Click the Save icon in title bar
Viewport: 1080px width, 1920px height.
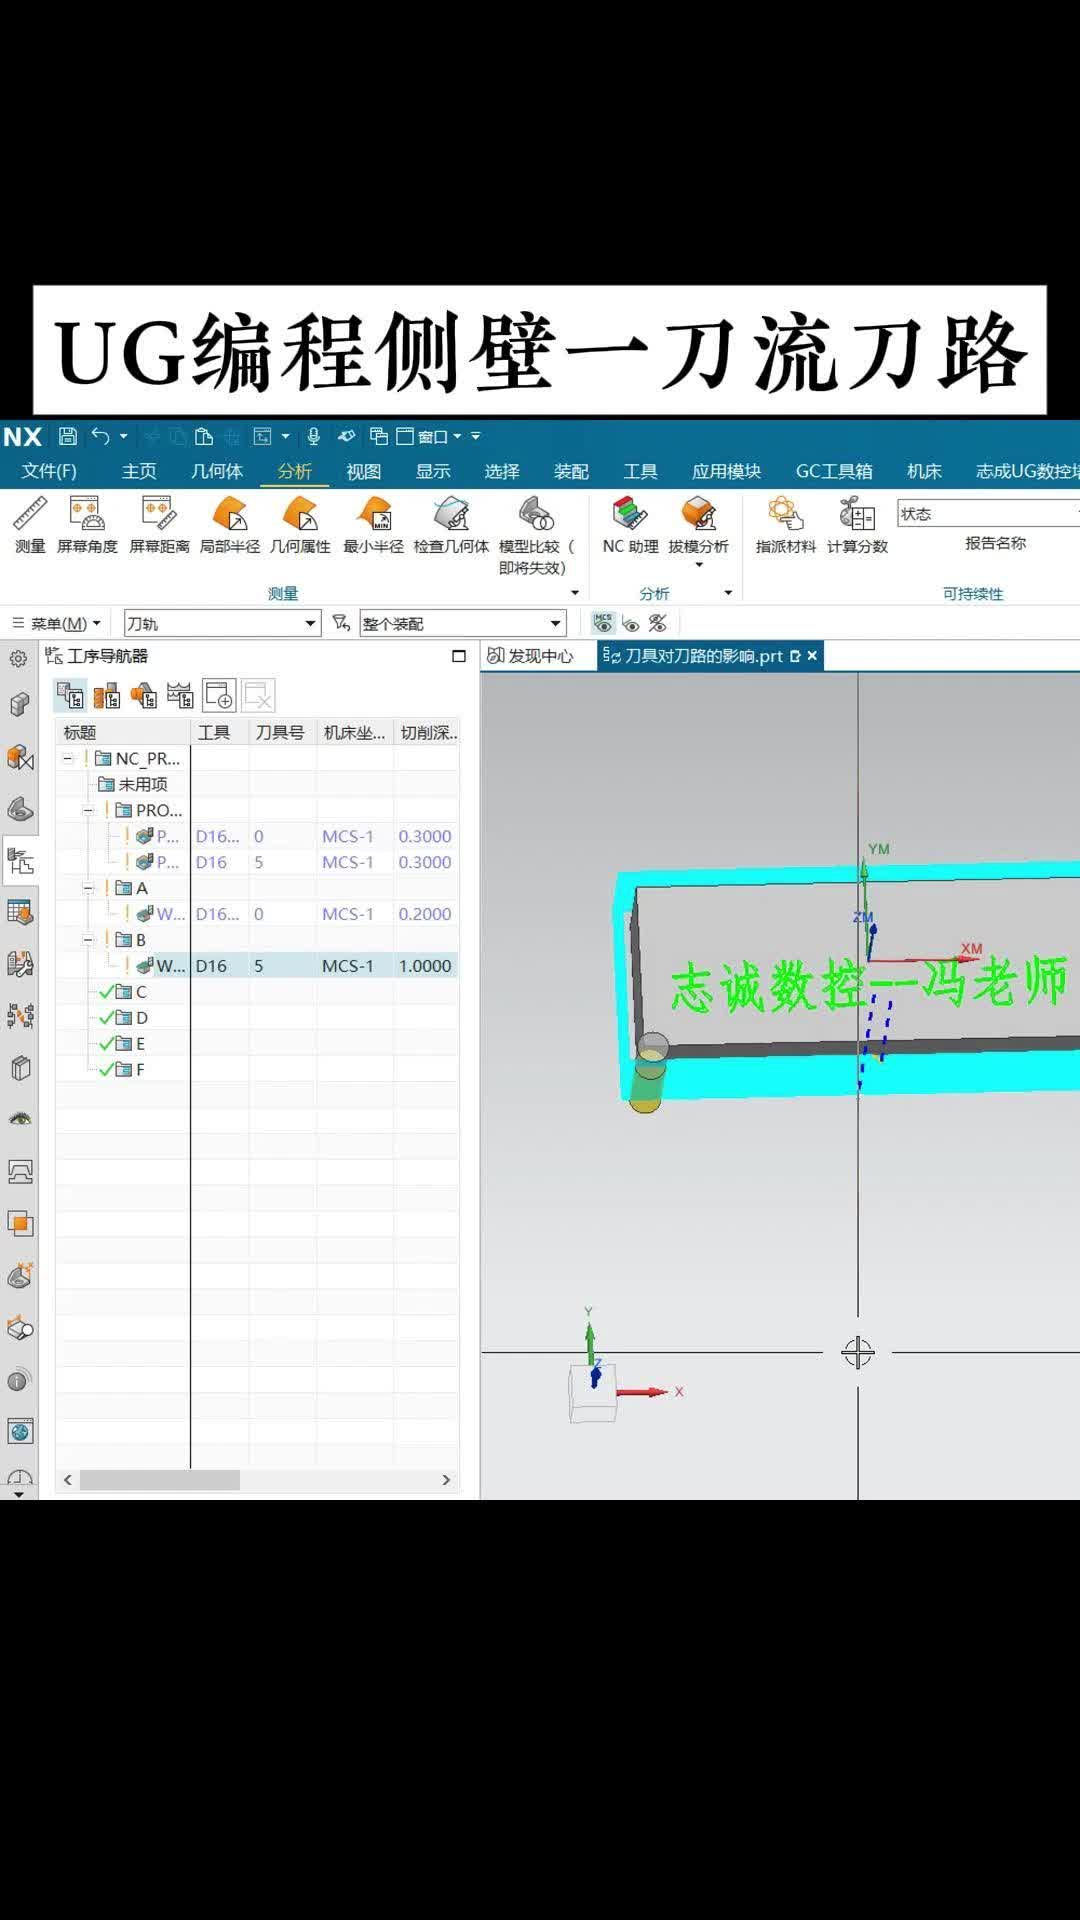coord(68,436)
